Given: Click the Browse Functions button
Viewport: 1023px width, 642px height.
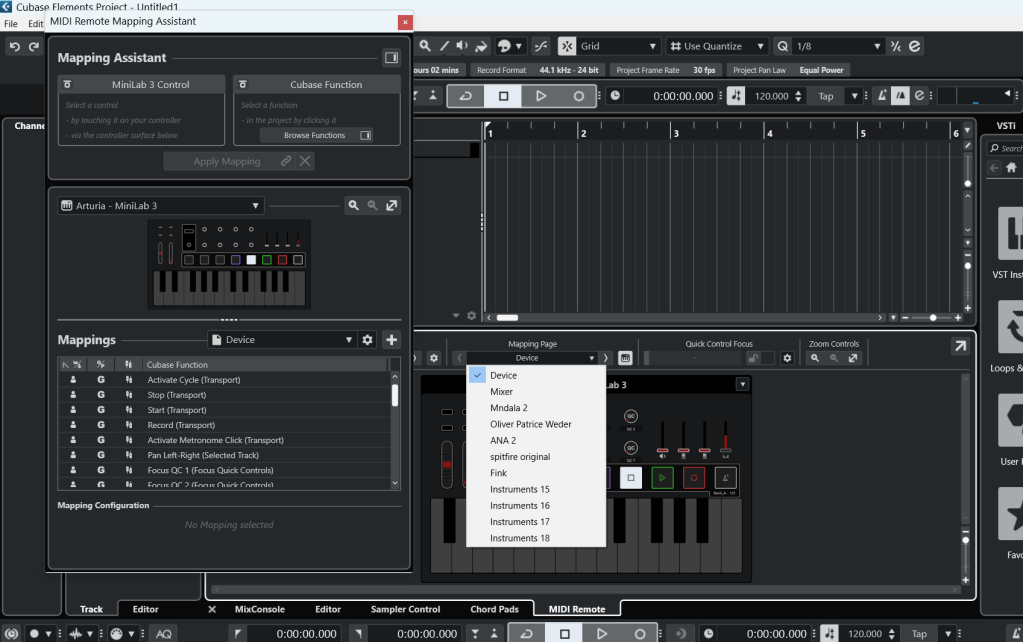Looking at the screenshot, I should (x=315, y=135).
